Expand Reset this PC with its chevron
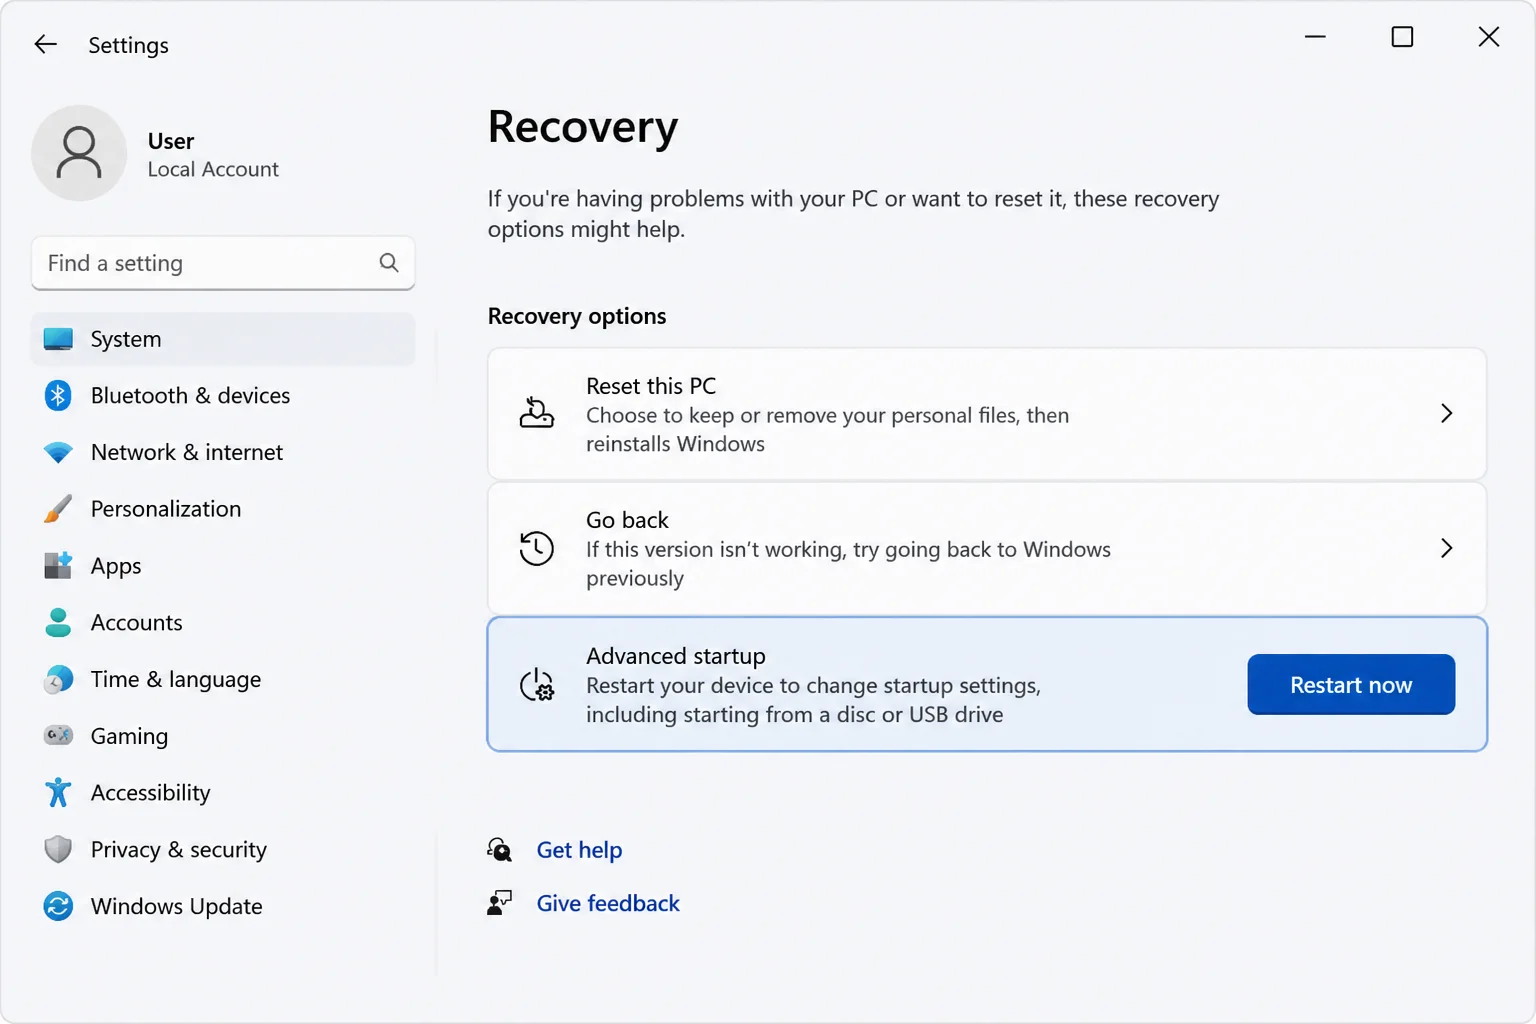Viewport: 1536px width, 1024px height. click(x=1446, y=413)
